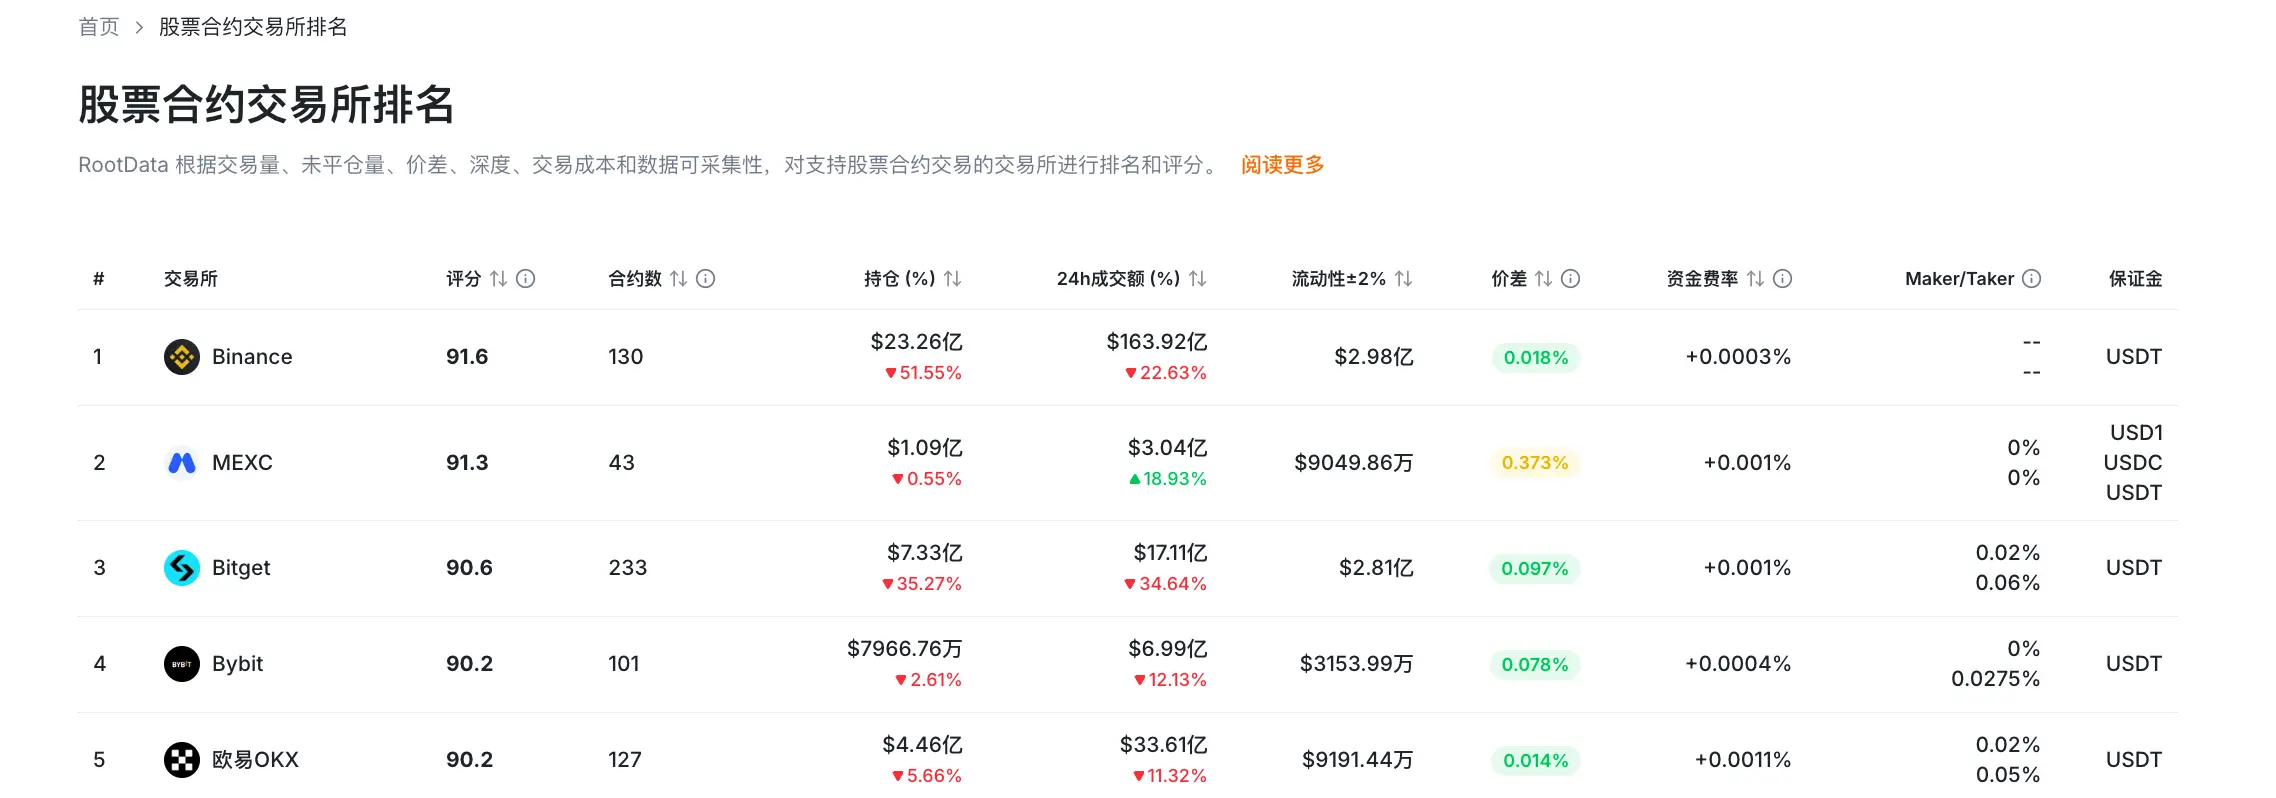
Task: Click the yellow 0.373% spread badge
Action: 1535,463
